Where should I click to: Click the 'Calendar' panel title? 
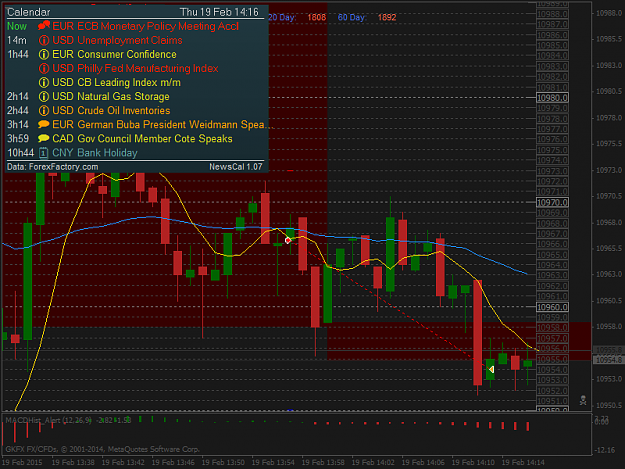29,12
